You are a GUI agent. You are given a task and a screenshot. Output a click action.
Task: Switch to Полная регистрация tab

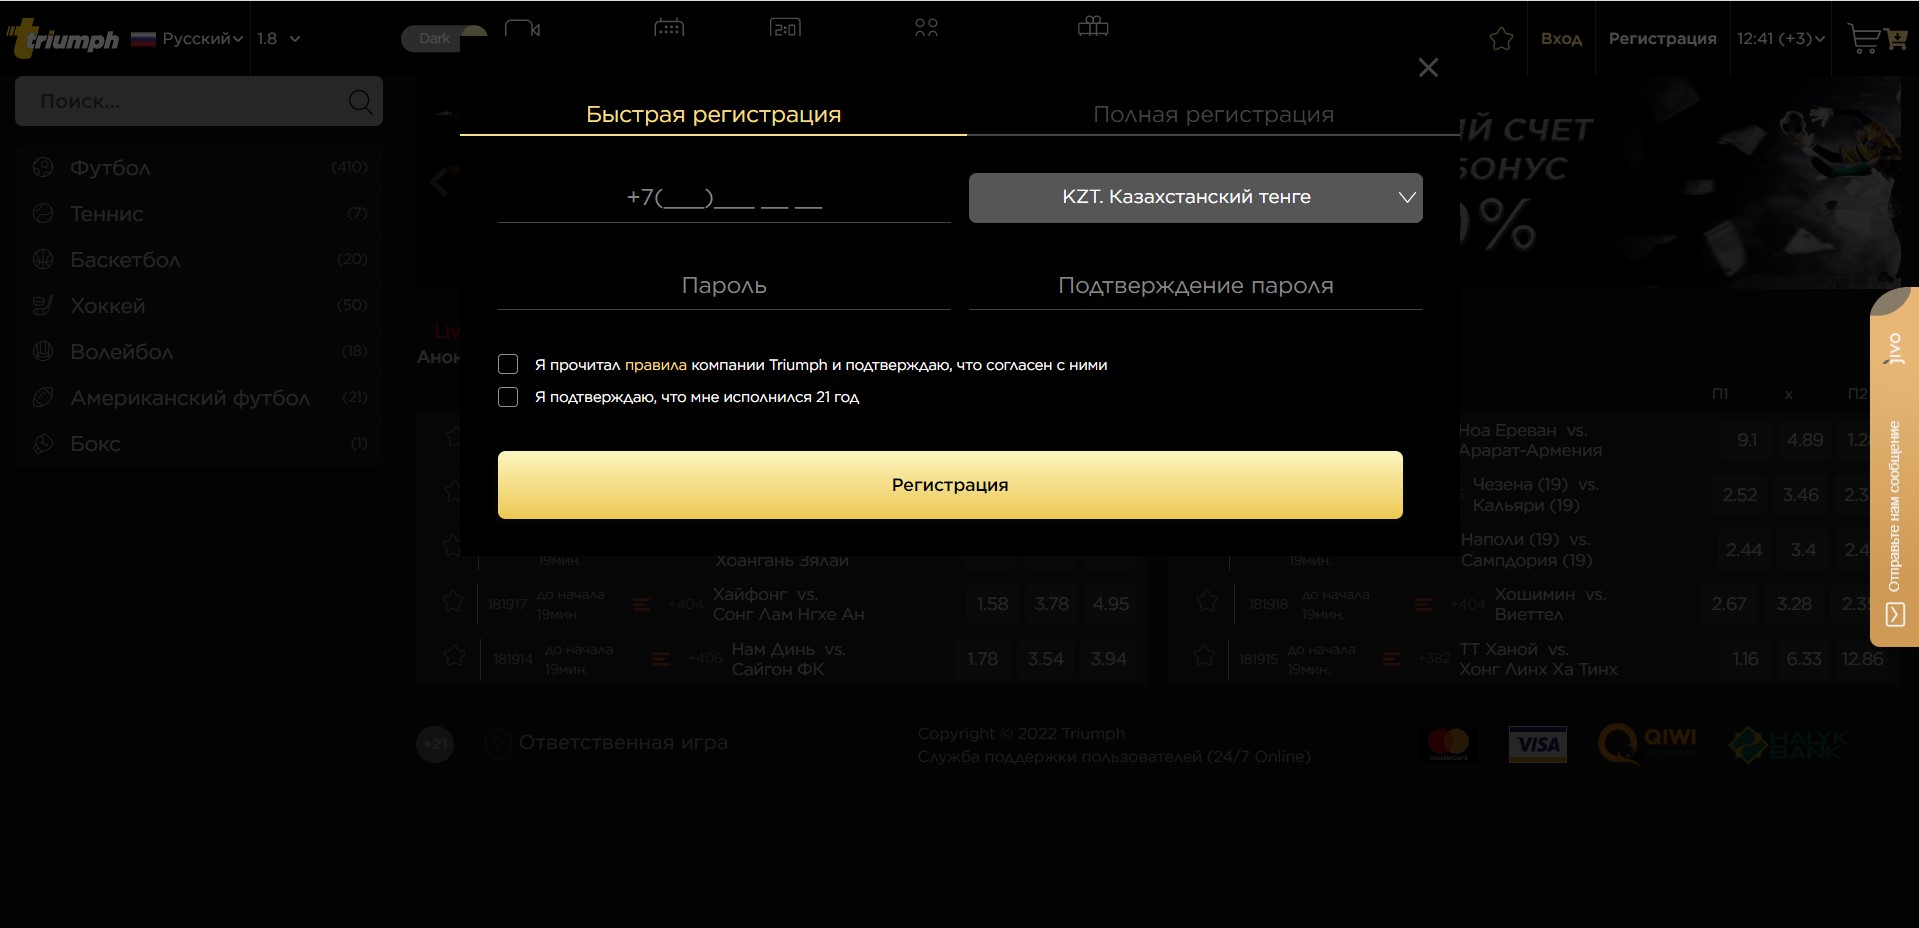(1213, 114)
